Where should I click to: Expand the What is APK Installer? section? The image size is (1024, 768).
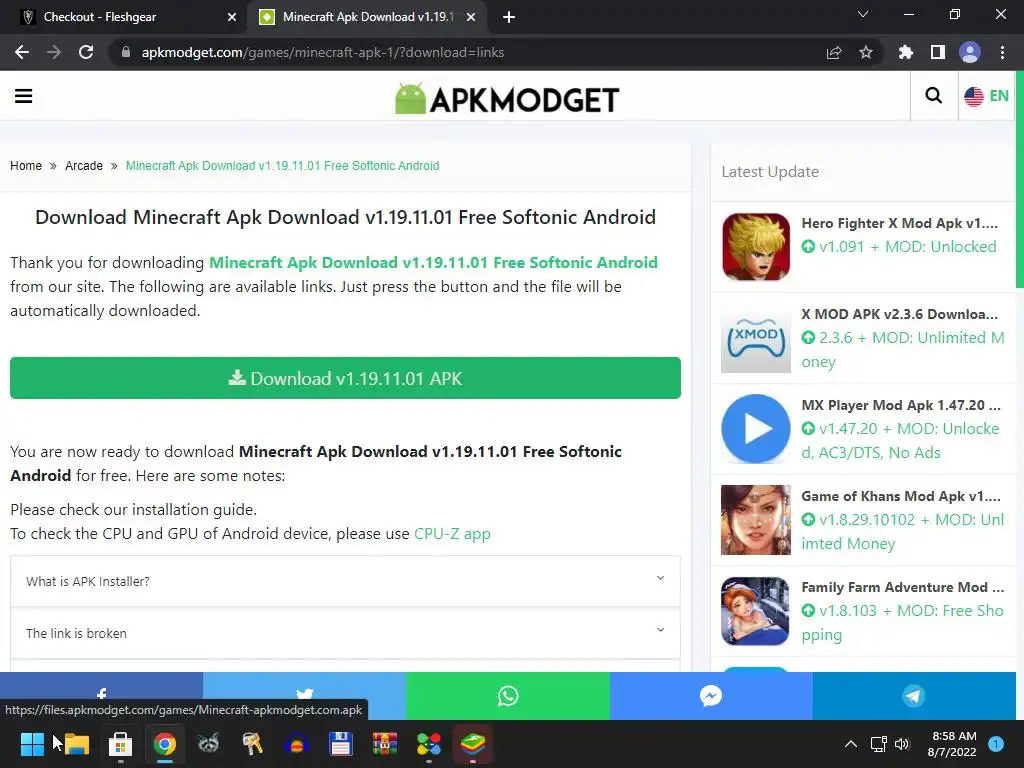click(x=345, y=581)
